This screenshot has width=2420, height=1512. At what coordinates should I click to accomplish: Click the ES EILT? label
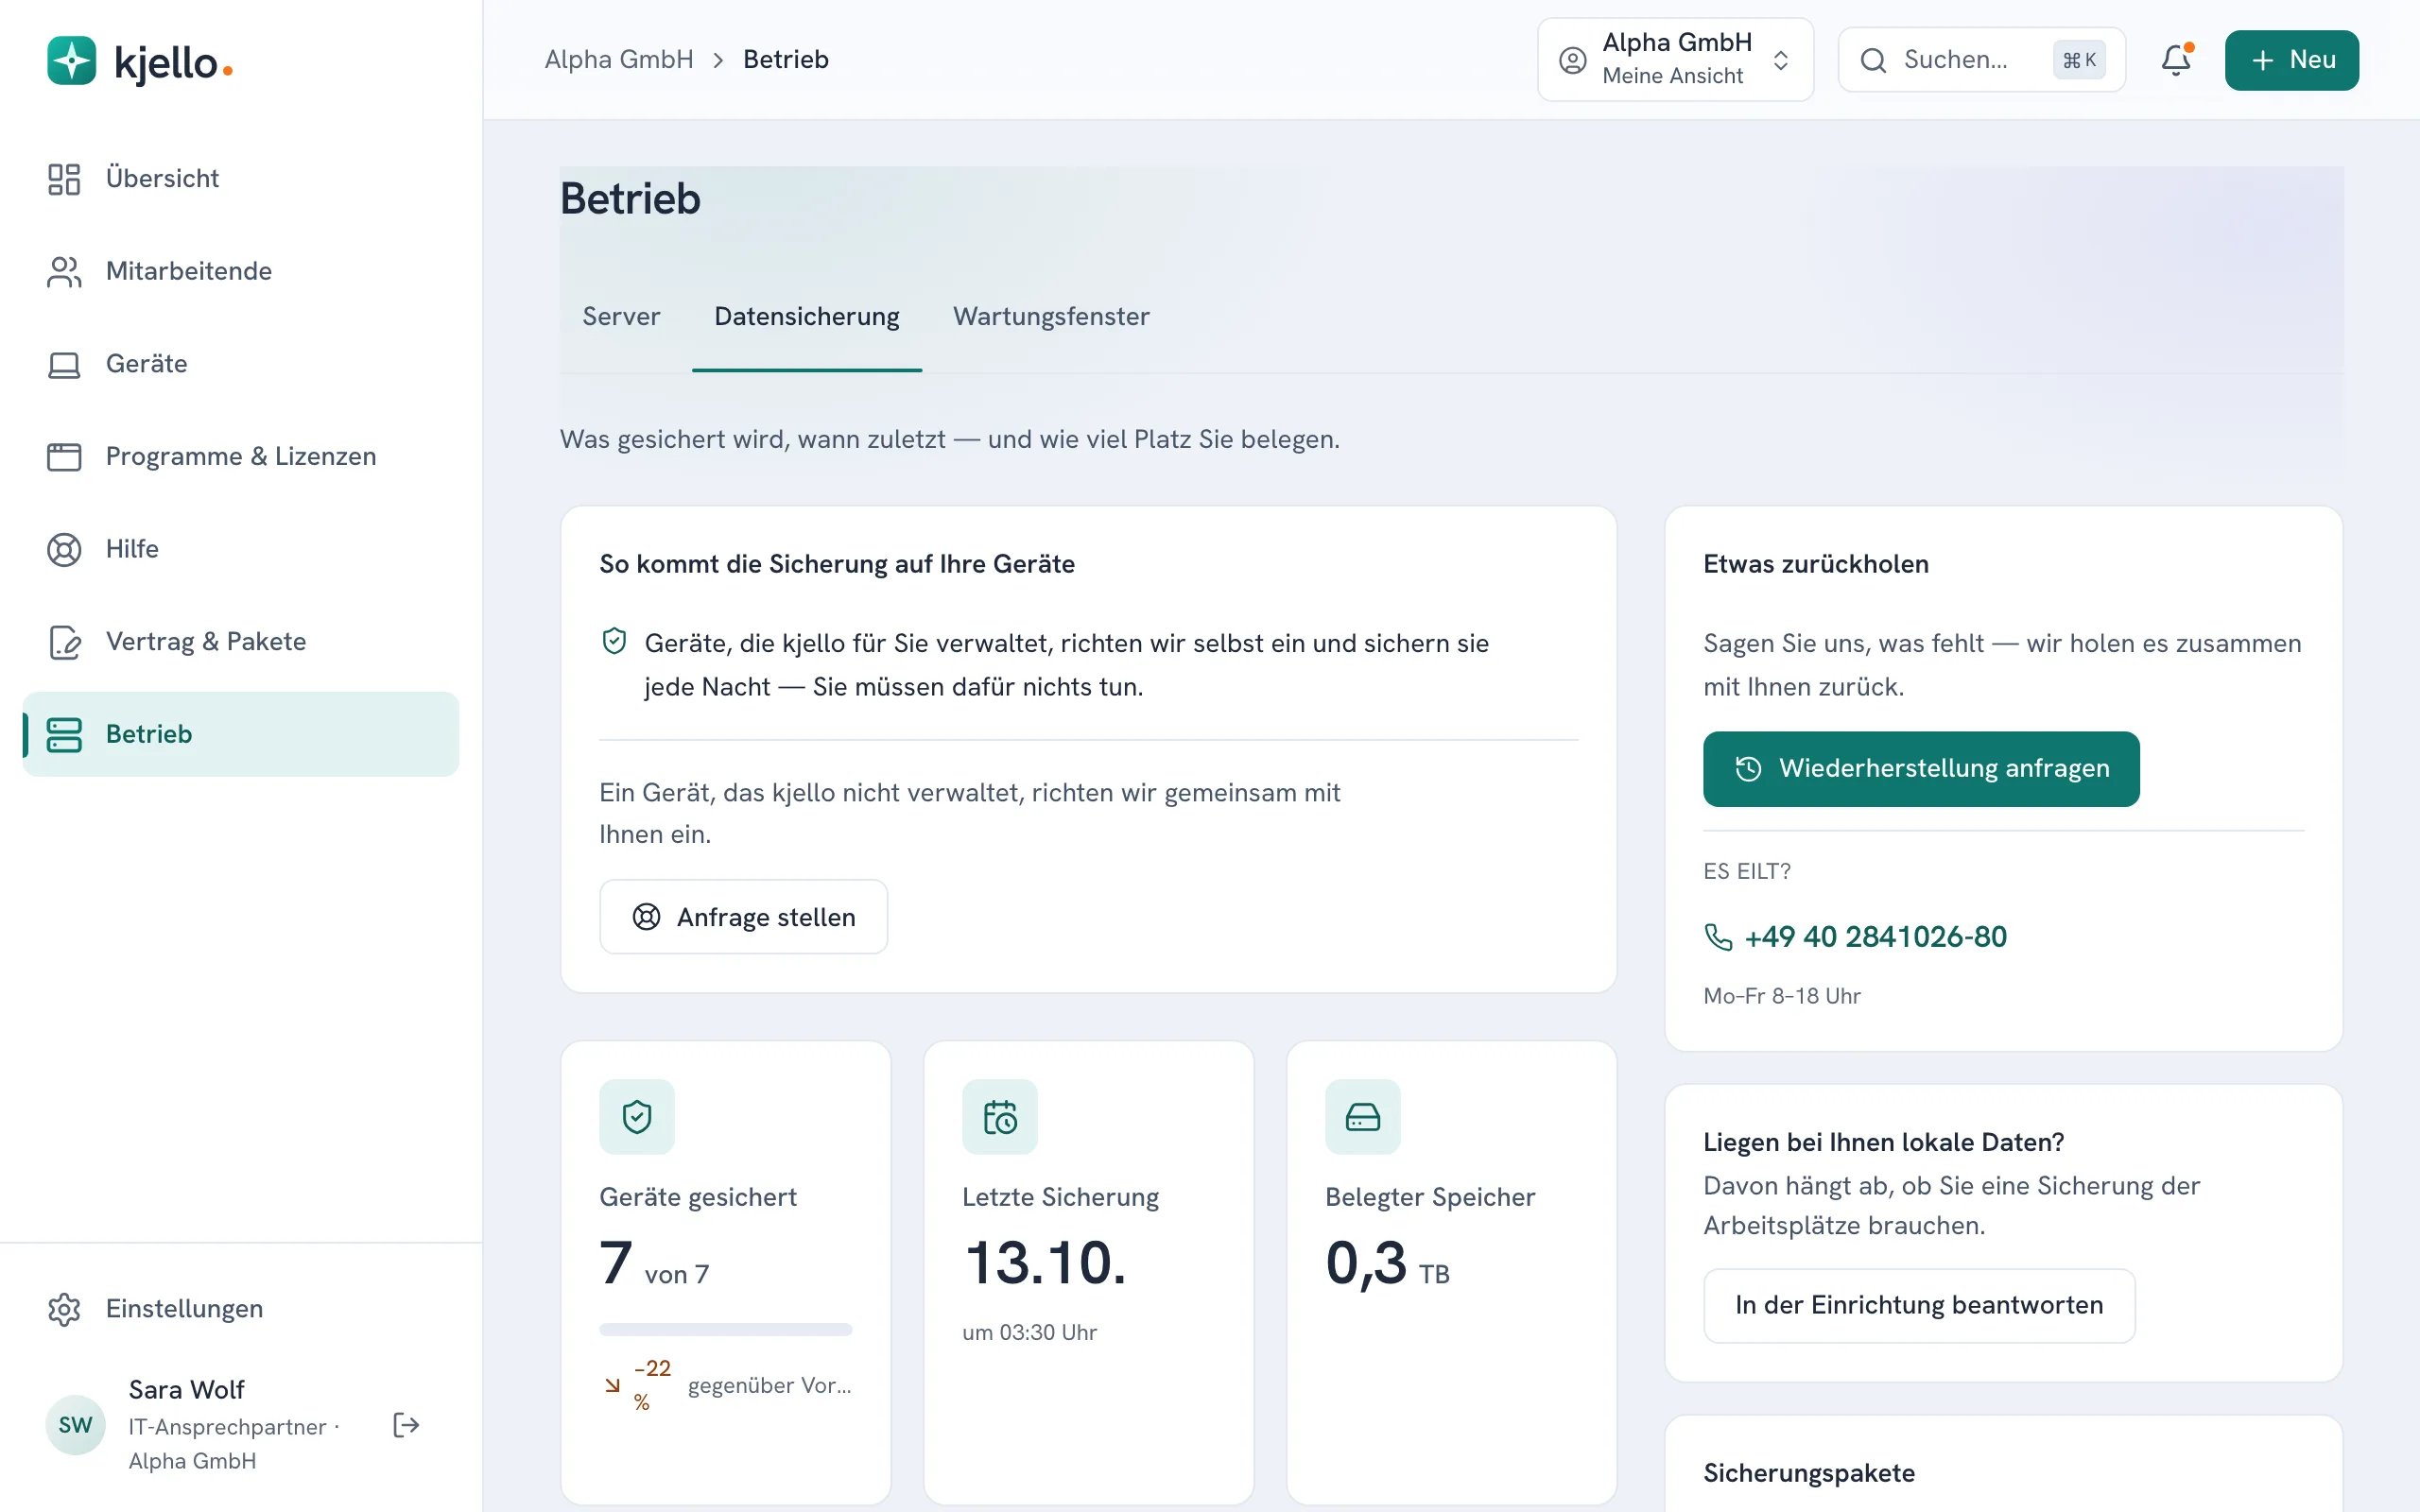pos(1747,871)
